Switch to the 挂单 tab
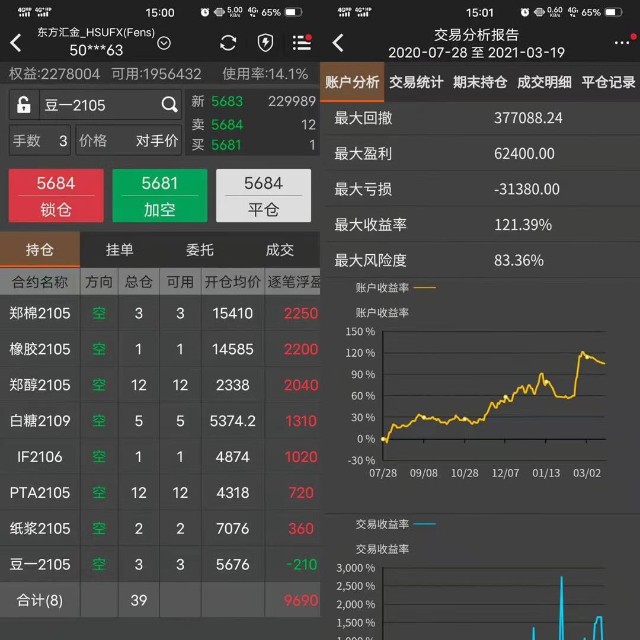The image size is (640, 640). click(120, 249)
